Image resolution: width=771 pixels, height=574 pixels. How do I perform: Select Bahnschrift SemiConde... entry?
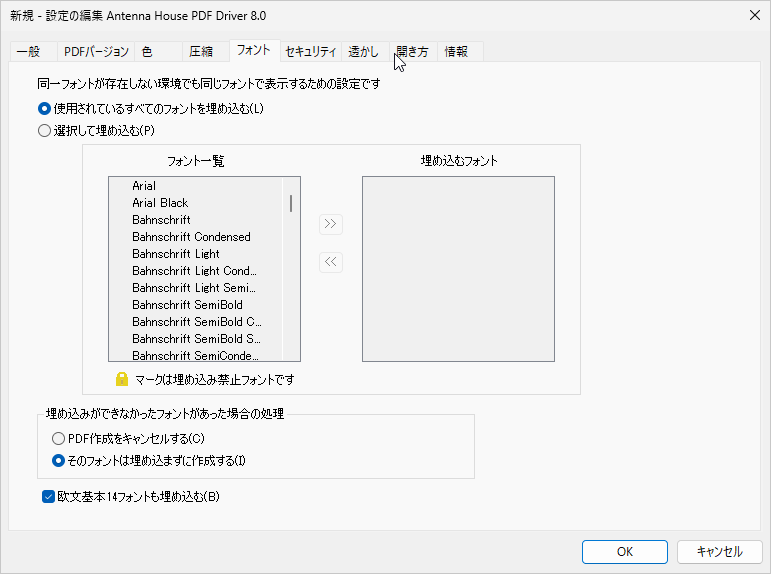(196, 355)
